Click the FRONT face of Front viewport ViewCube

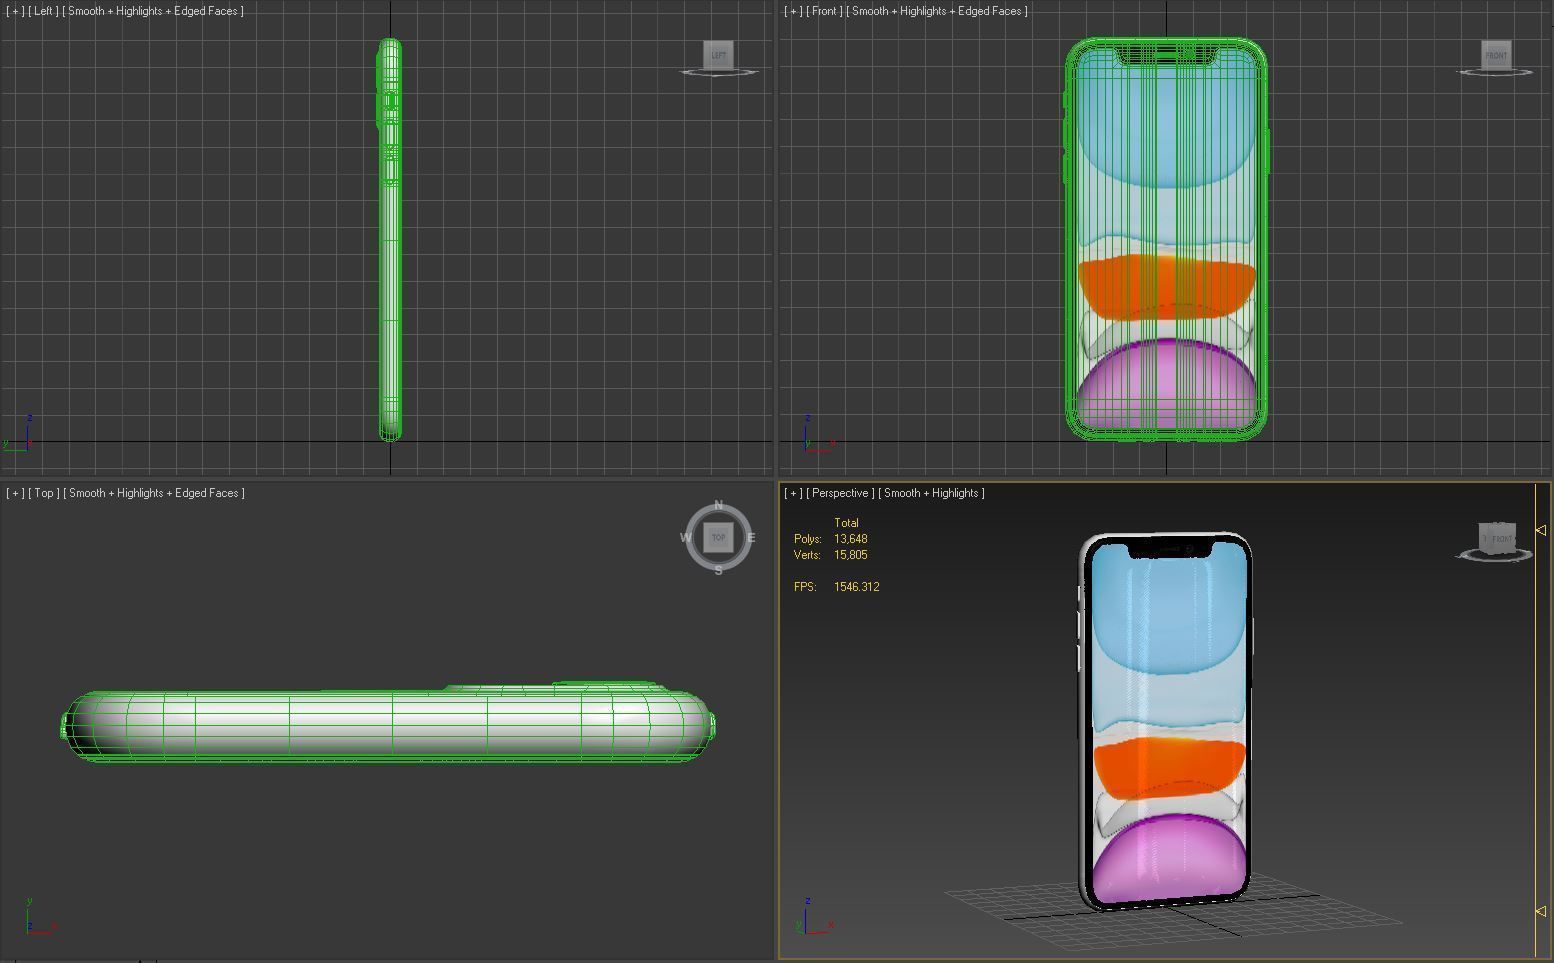coord(1495,55)
